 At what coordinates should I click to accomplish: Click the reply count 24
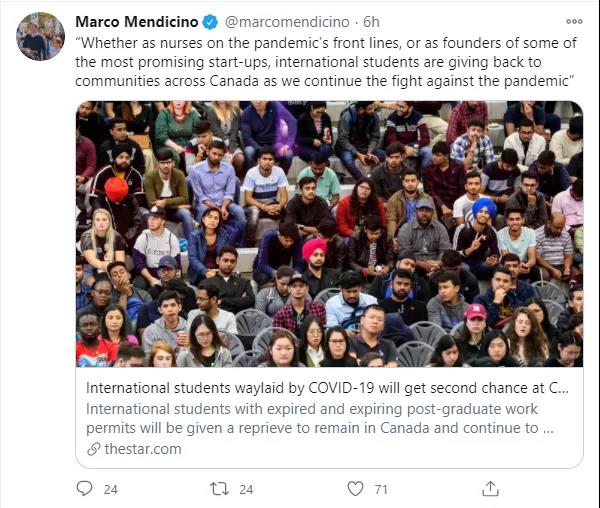click(111, 490)
